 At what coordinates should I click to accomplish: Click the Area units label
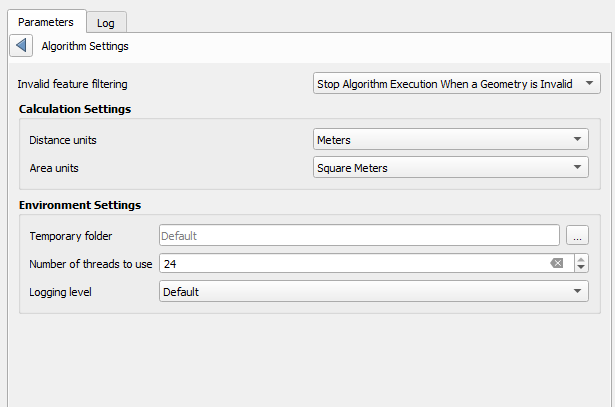[56, 168]
